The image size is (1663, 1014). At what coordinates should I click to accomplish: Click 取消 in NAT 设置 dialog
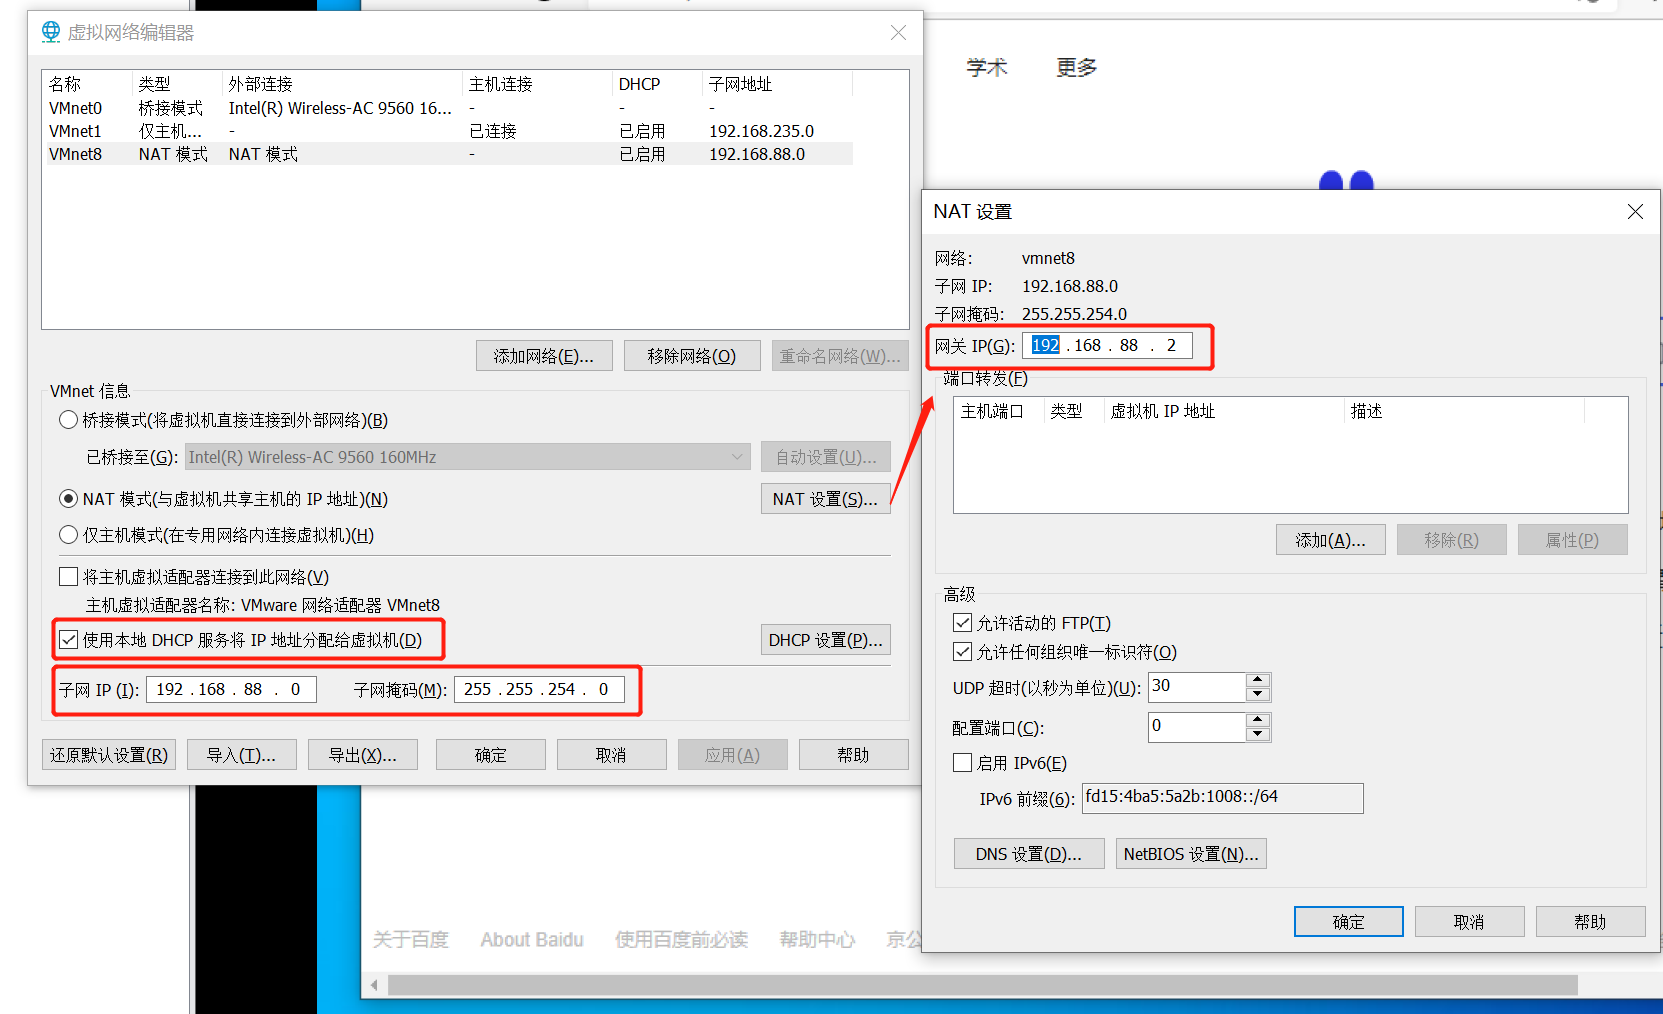(x=1470, y=922)
